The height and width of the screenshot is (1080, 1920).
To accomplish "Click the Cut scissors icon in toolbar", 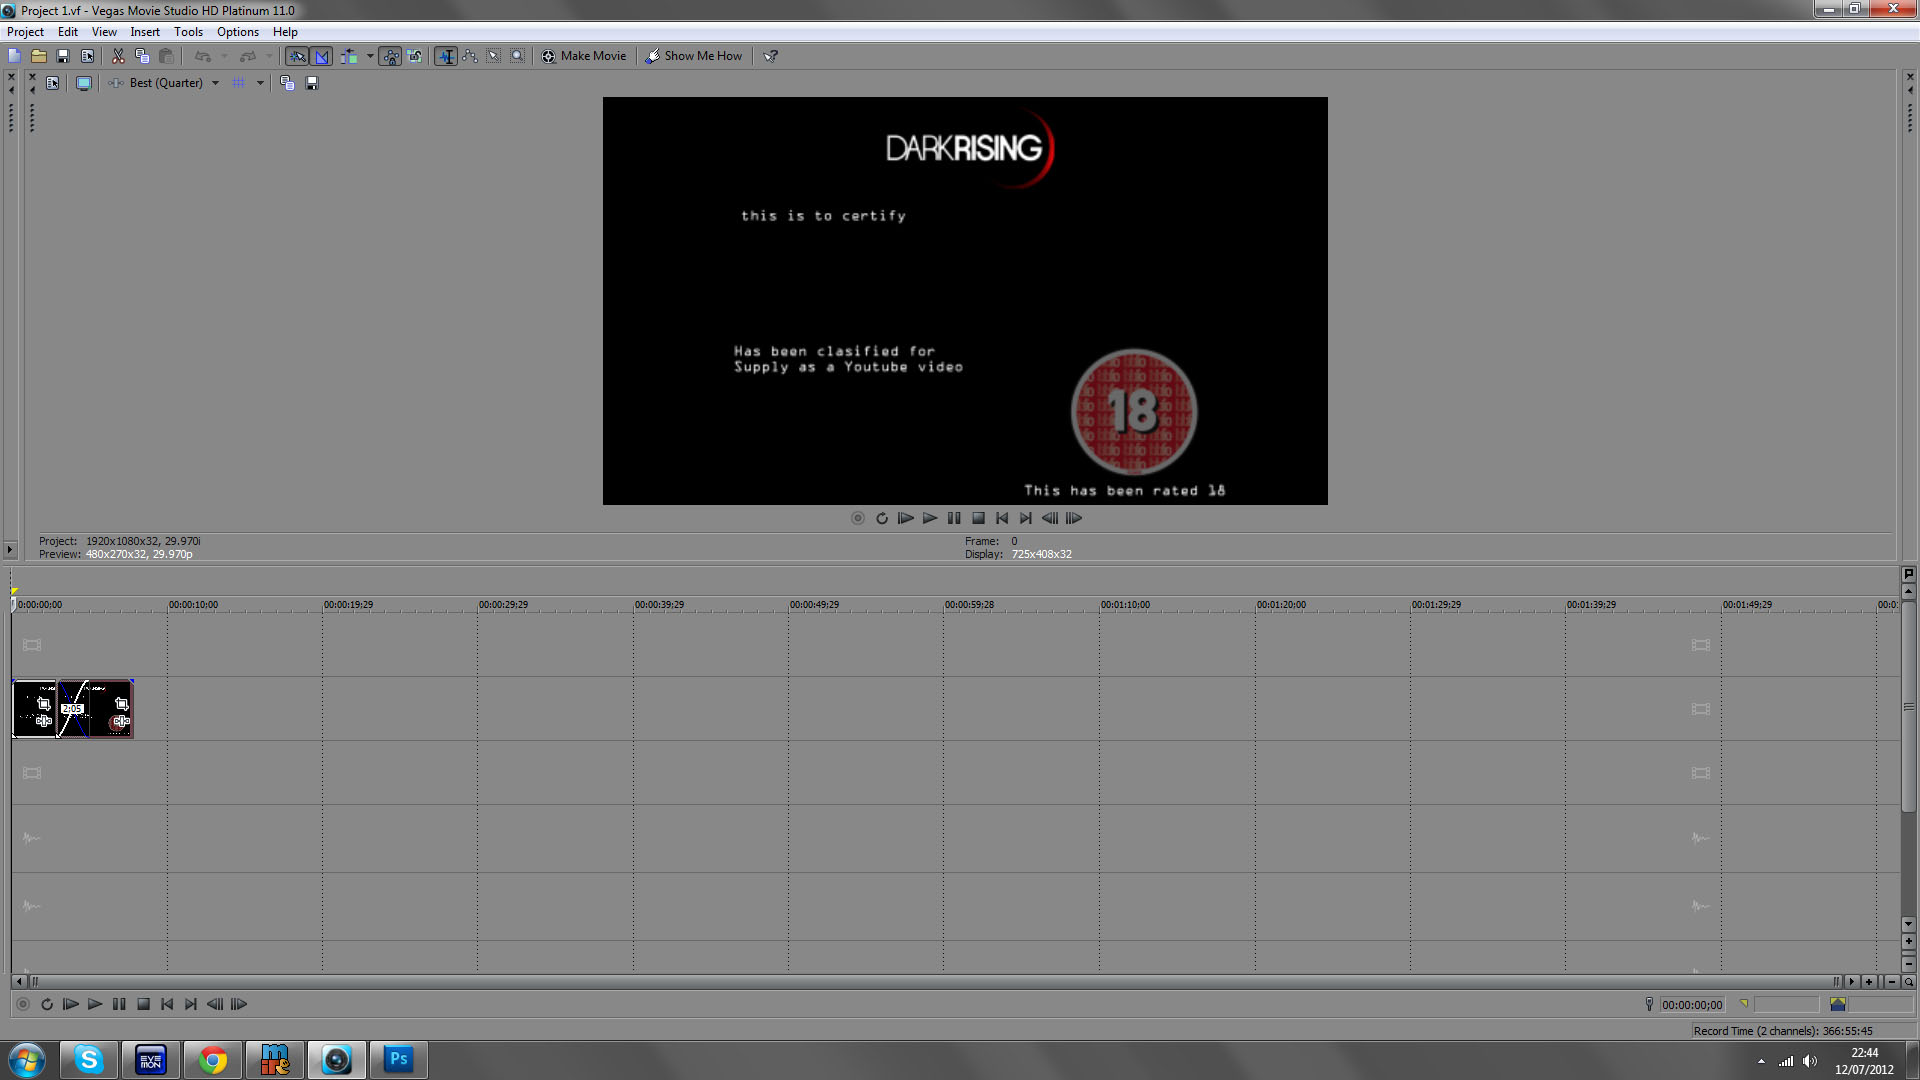I will [118, 56].
